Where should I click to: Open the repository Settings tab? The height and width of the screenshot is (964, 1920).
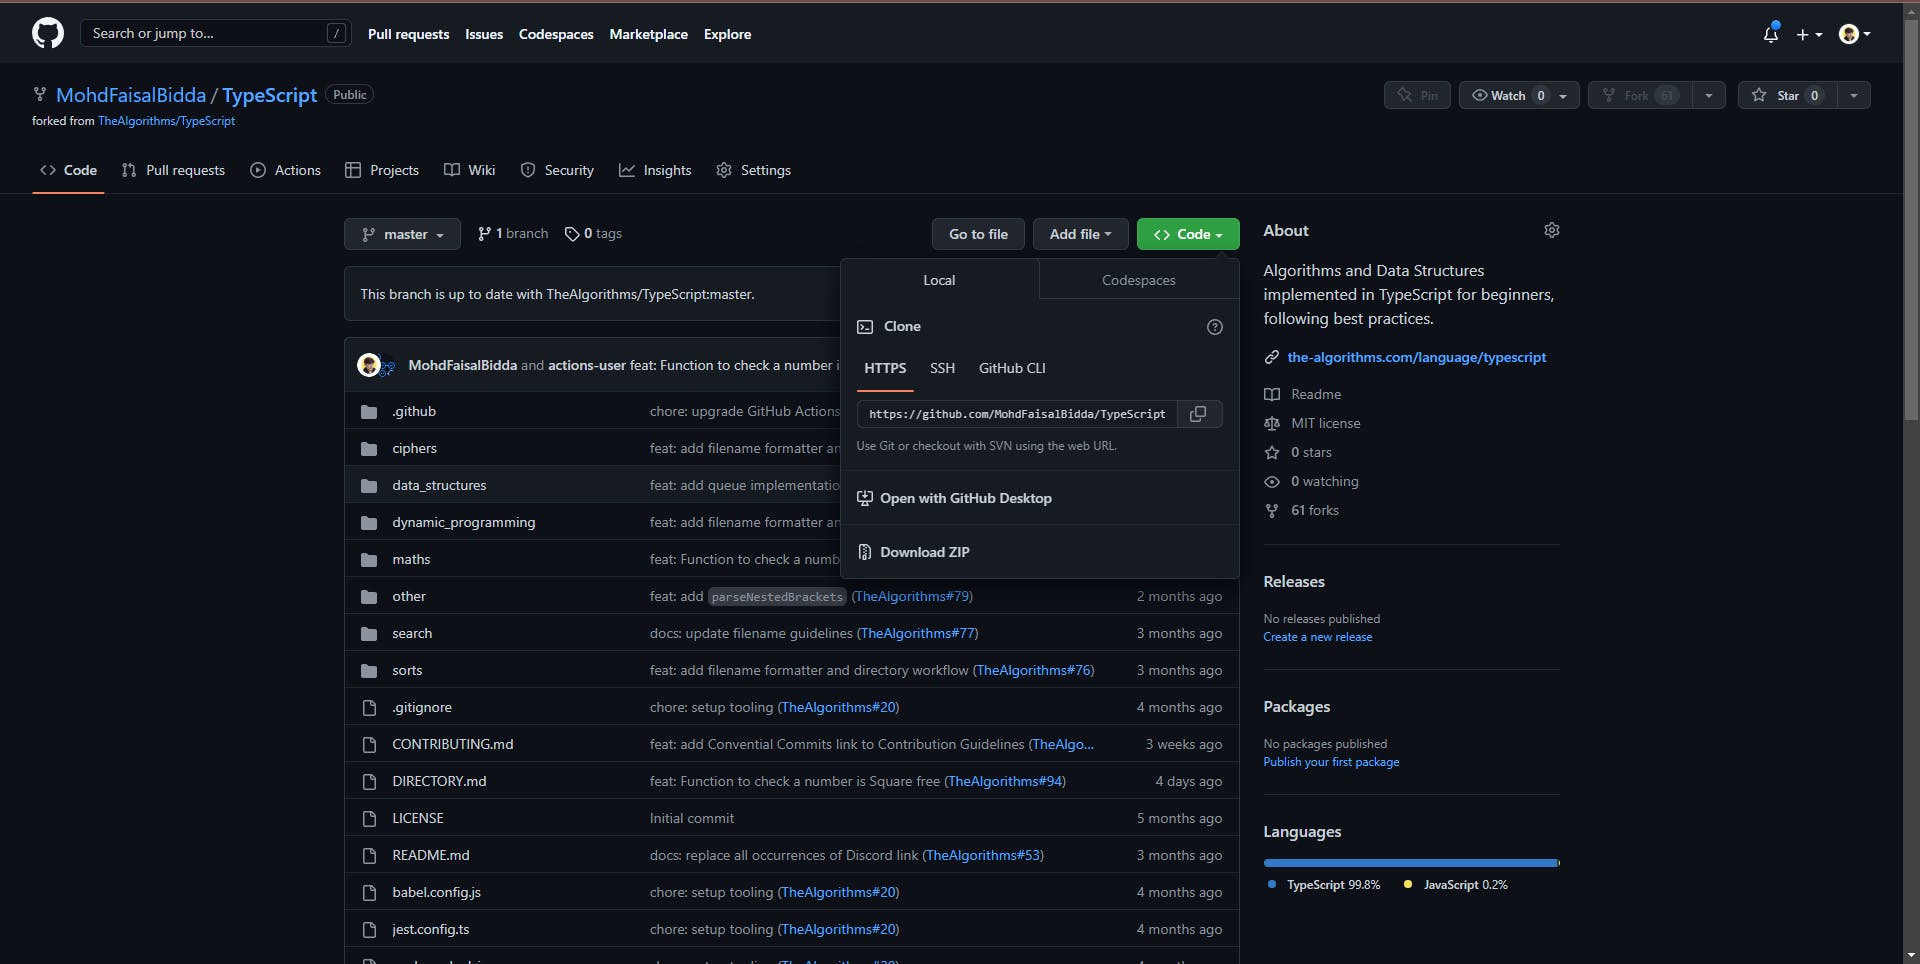754,170
